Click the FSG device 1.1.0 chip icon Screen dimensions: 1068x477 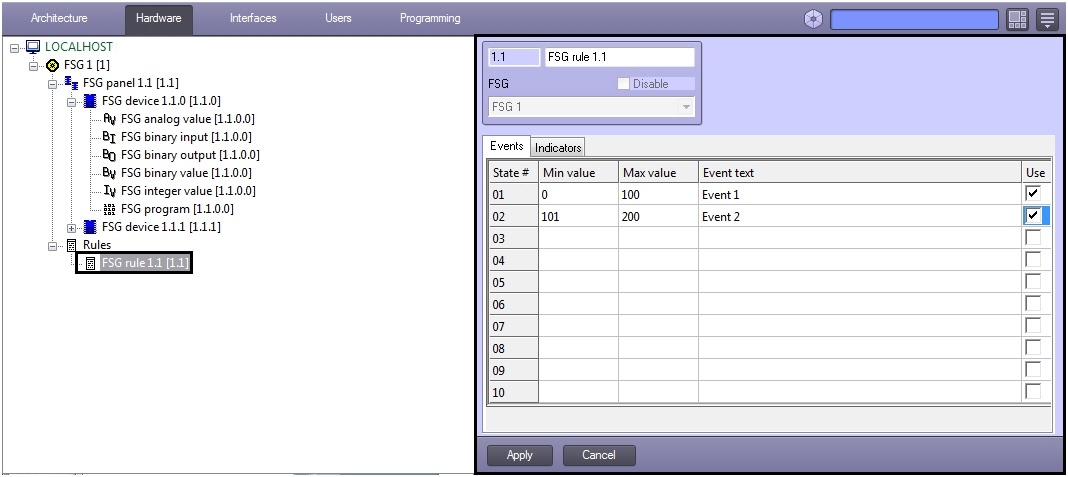90,102
